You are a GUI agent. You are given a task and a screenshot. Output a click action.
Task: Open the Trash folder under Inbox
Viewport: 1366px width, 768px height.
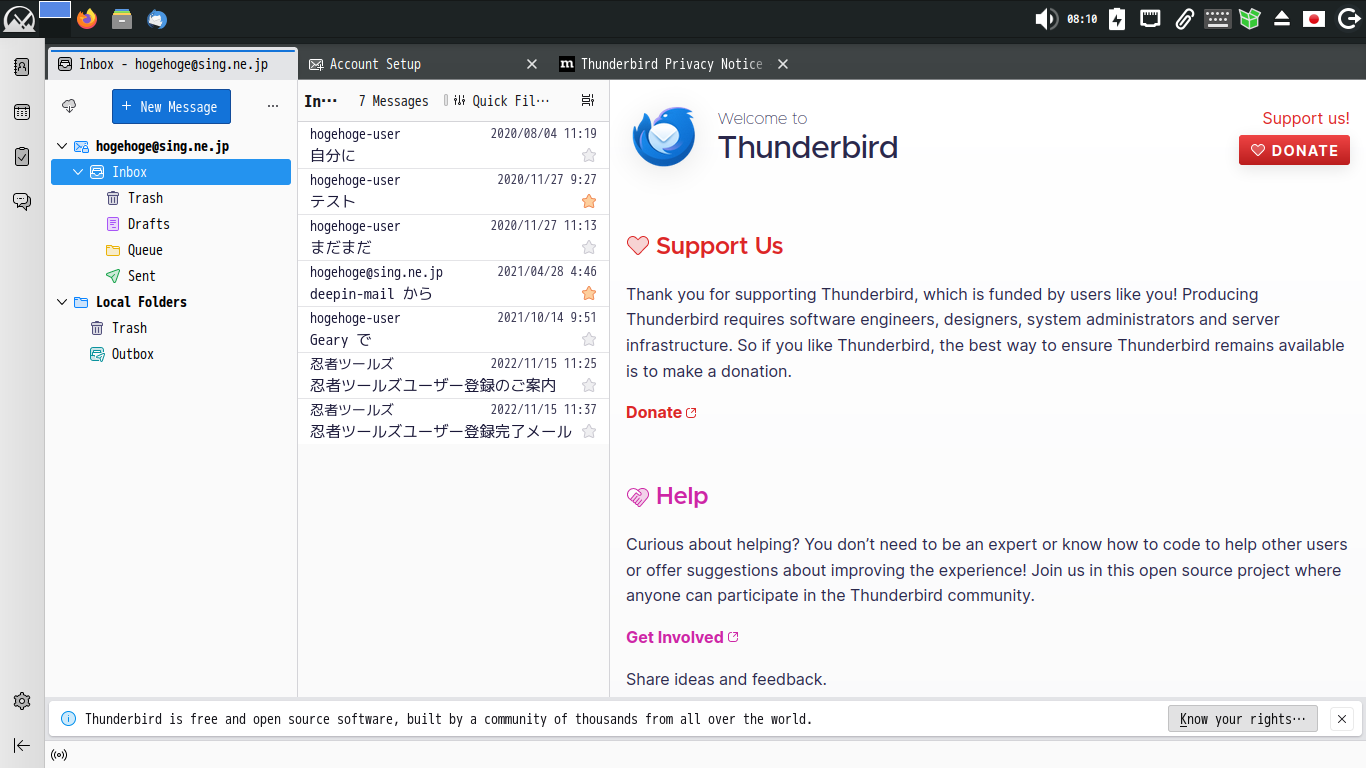(x=171, y=198)
